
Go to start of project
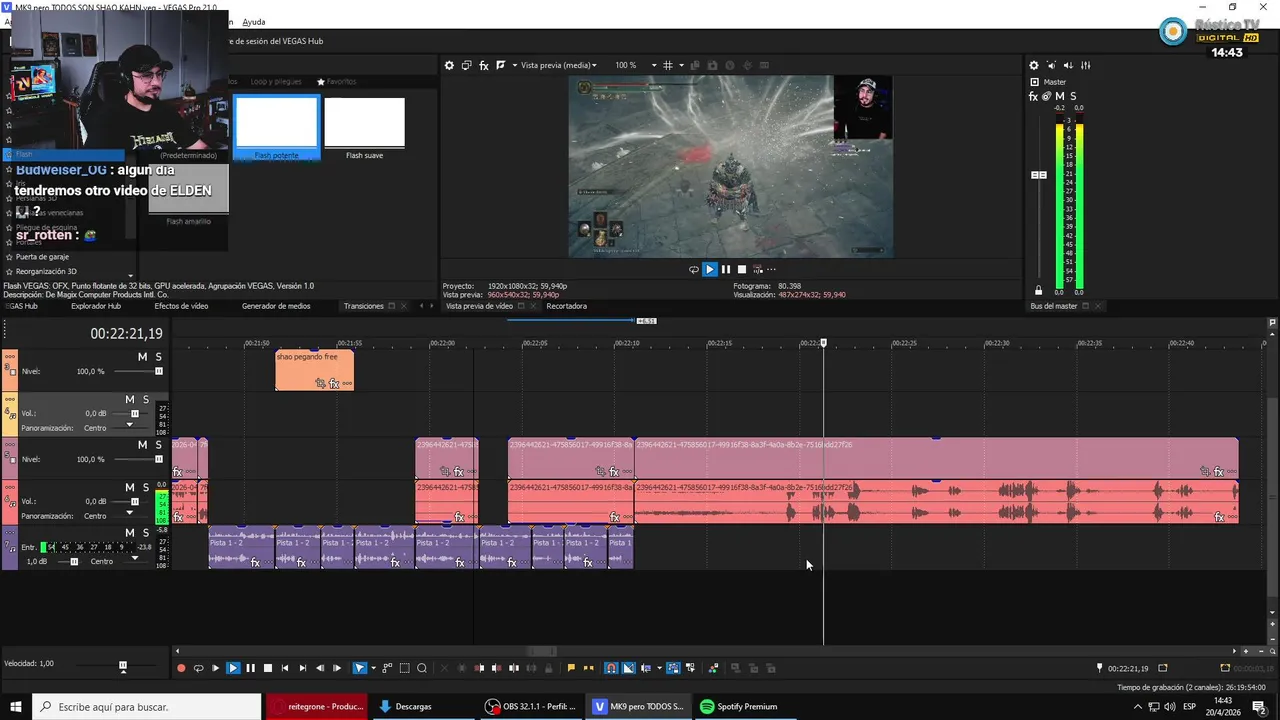(285, 668)
